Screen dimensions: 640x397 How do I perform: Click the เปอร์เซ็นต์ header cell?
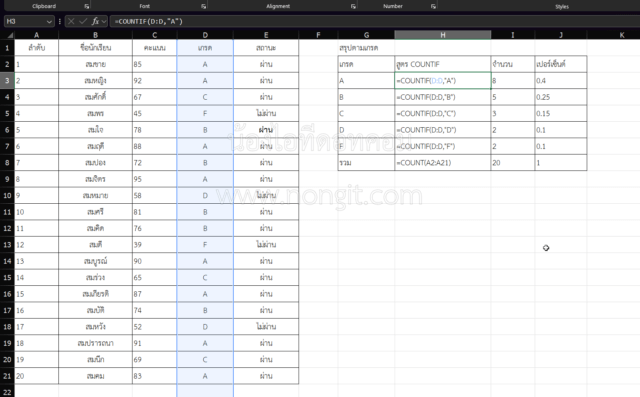561,64
